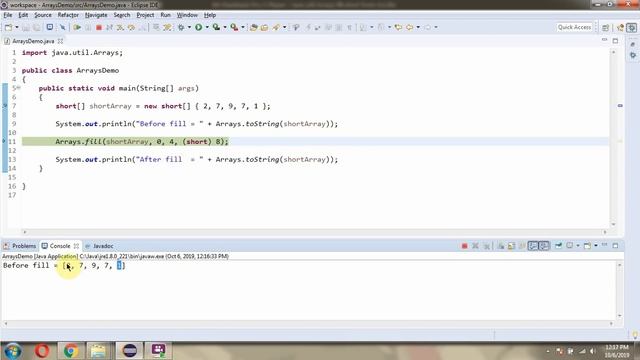Click the Search flashlight toolbar icon
640x360 pixels.
coord(276,27)
